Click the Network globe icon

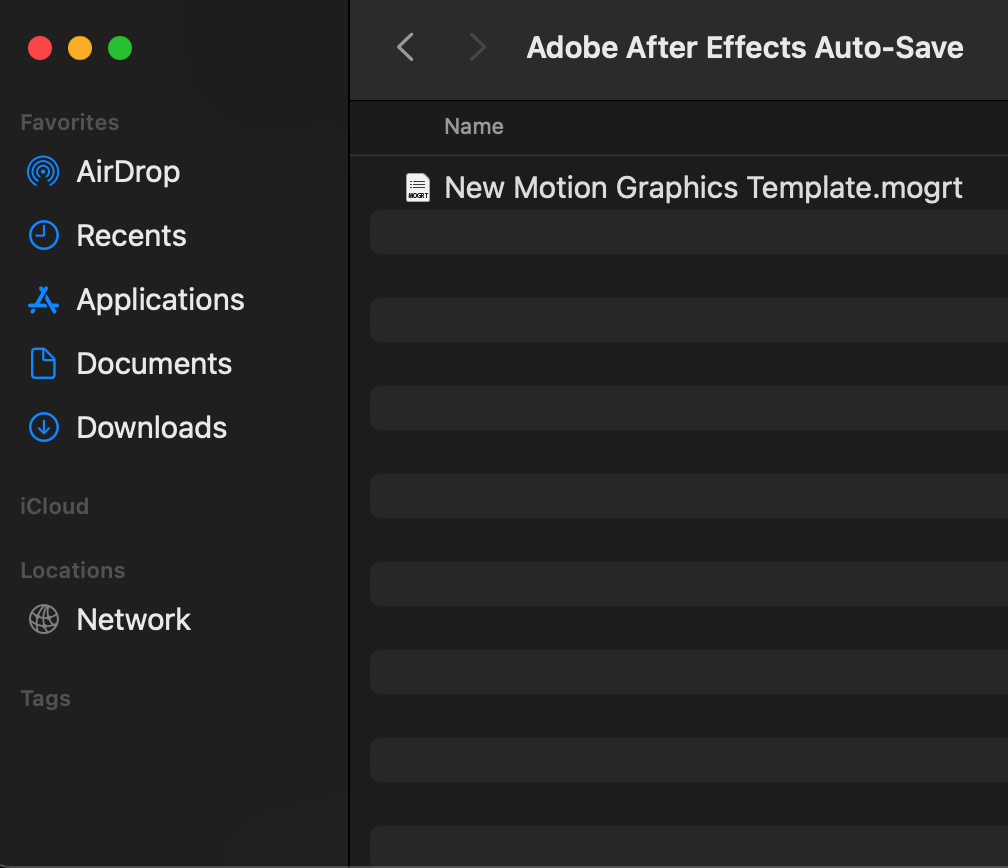(43, 620)
